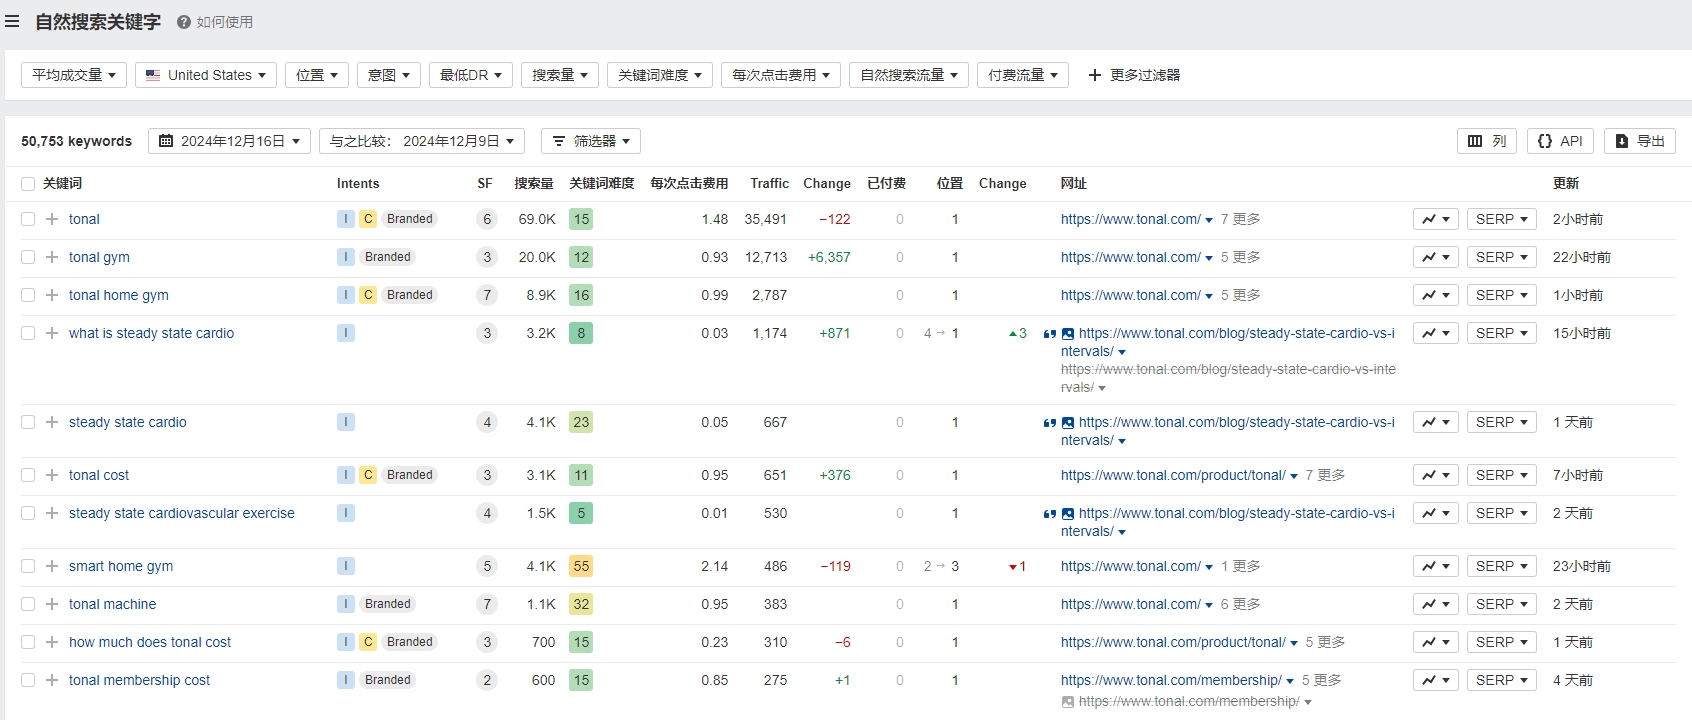Click difficulty badge 32 for 'tonal machine'

(x=581, y=604)
